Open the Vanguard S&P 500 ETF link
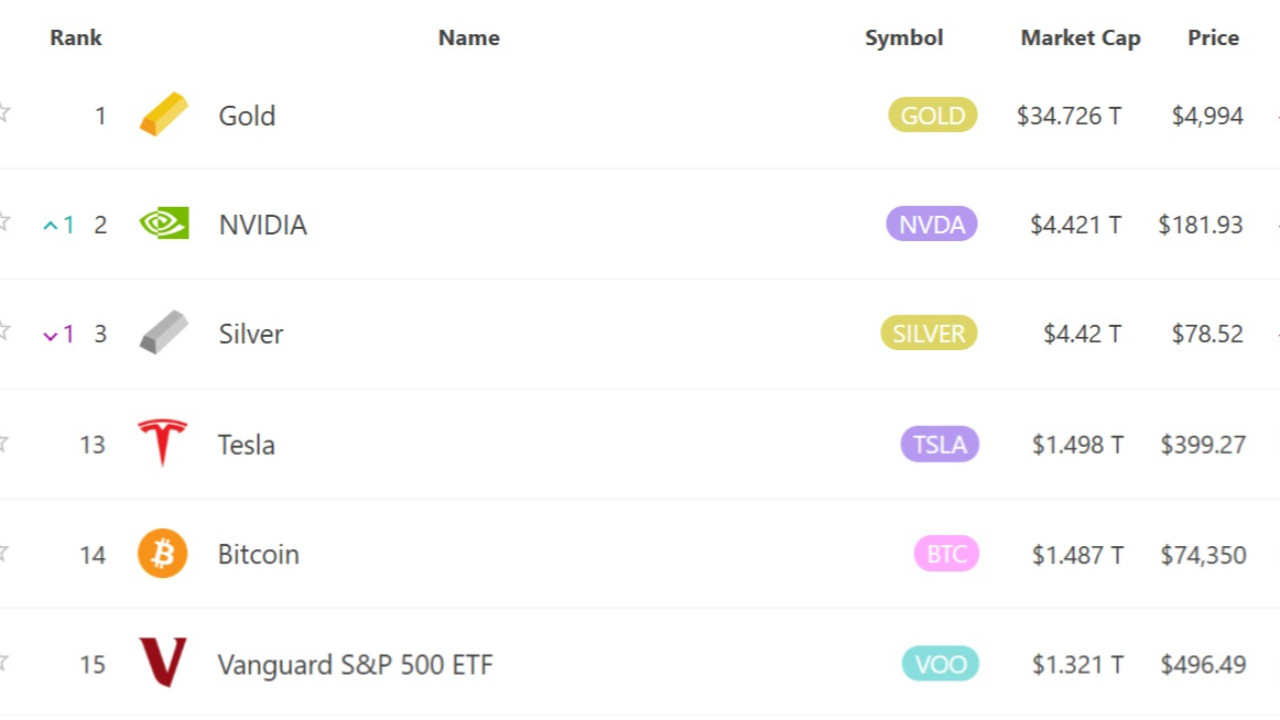Viewport: 1280px width, 720px height. coord(355,664)
